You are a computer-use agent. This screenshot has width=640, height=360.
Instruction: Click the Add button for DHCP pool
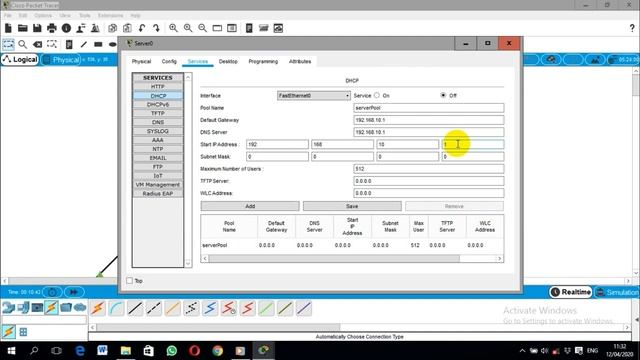pyautogui.click(x=250, y=206)
